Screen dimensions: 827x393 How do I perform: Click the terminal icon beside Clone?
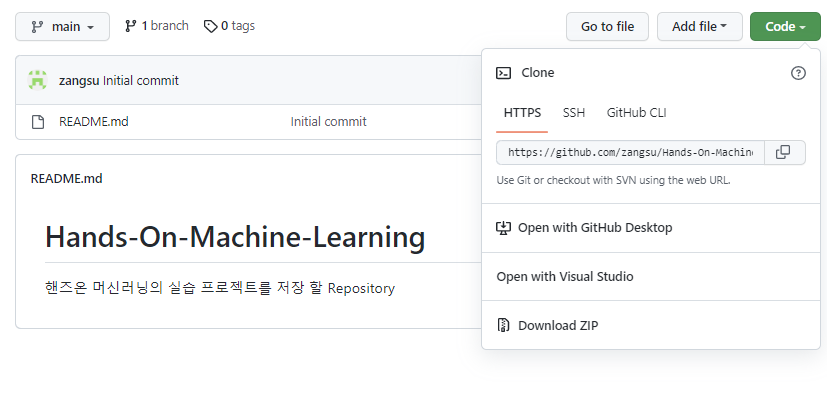coord(504,73)
